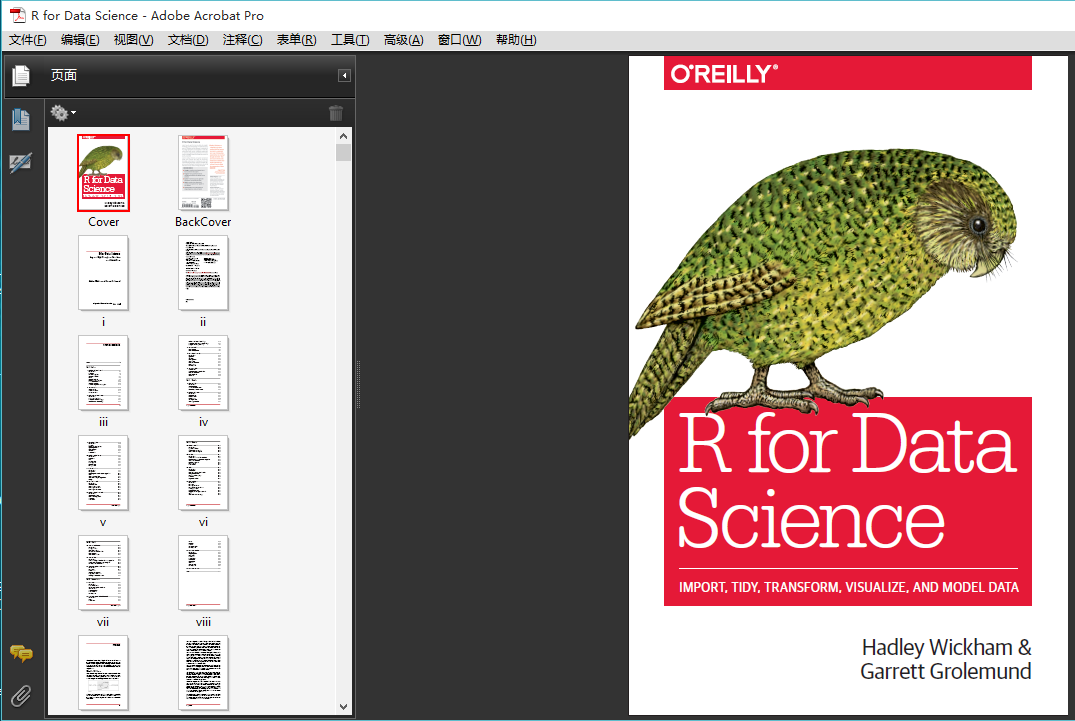Select the page vii thumbnail

(x=104, y=573)
